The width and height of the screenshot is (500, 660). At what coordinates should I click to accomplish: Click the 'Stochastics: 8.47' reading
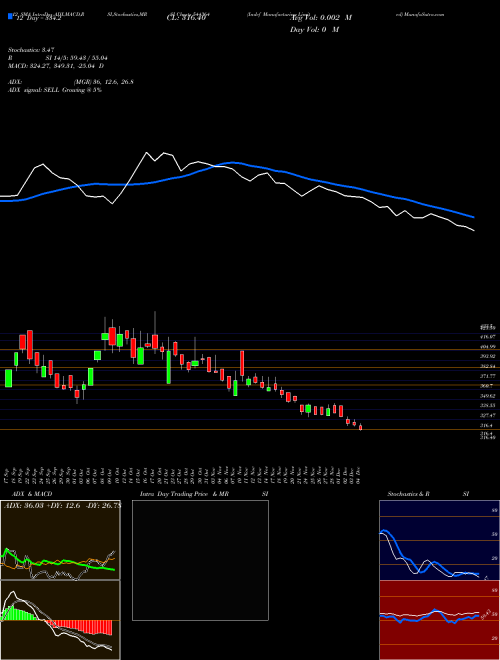(31, 50)
